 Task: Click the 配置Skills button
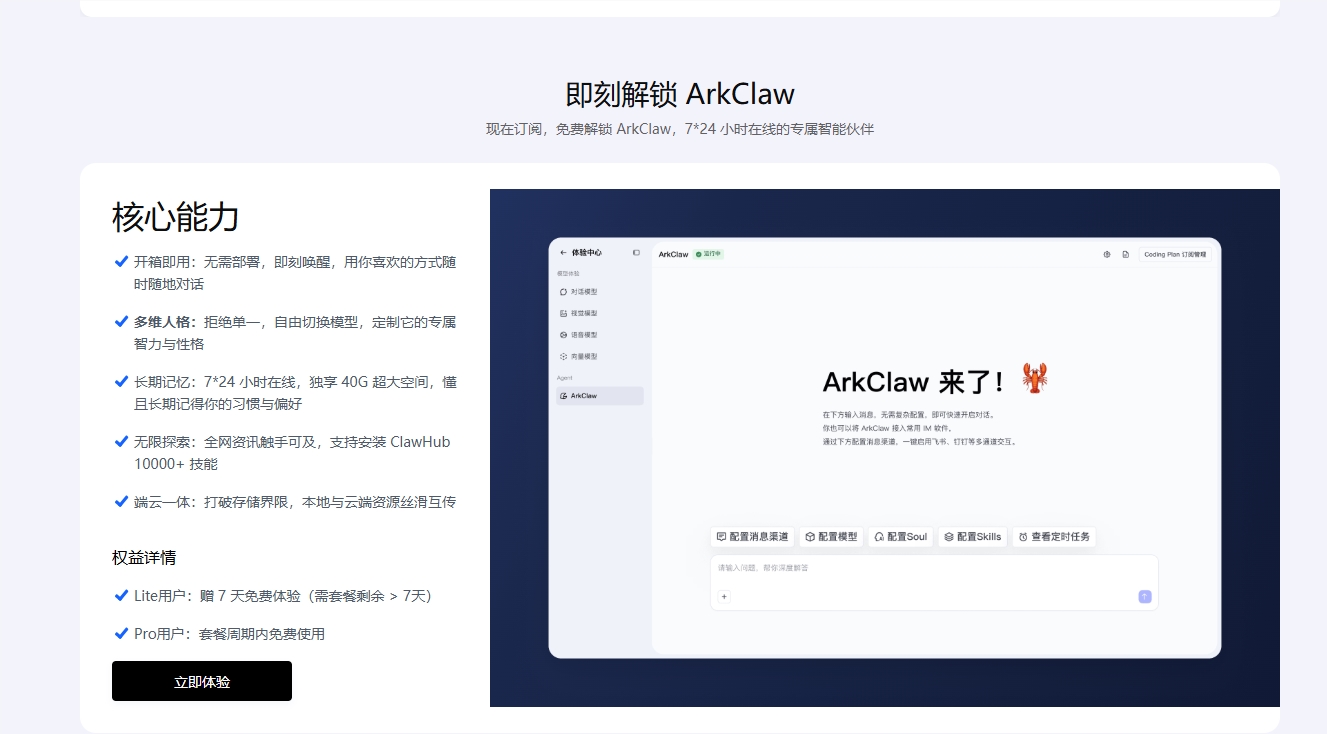tap(971, 536)
